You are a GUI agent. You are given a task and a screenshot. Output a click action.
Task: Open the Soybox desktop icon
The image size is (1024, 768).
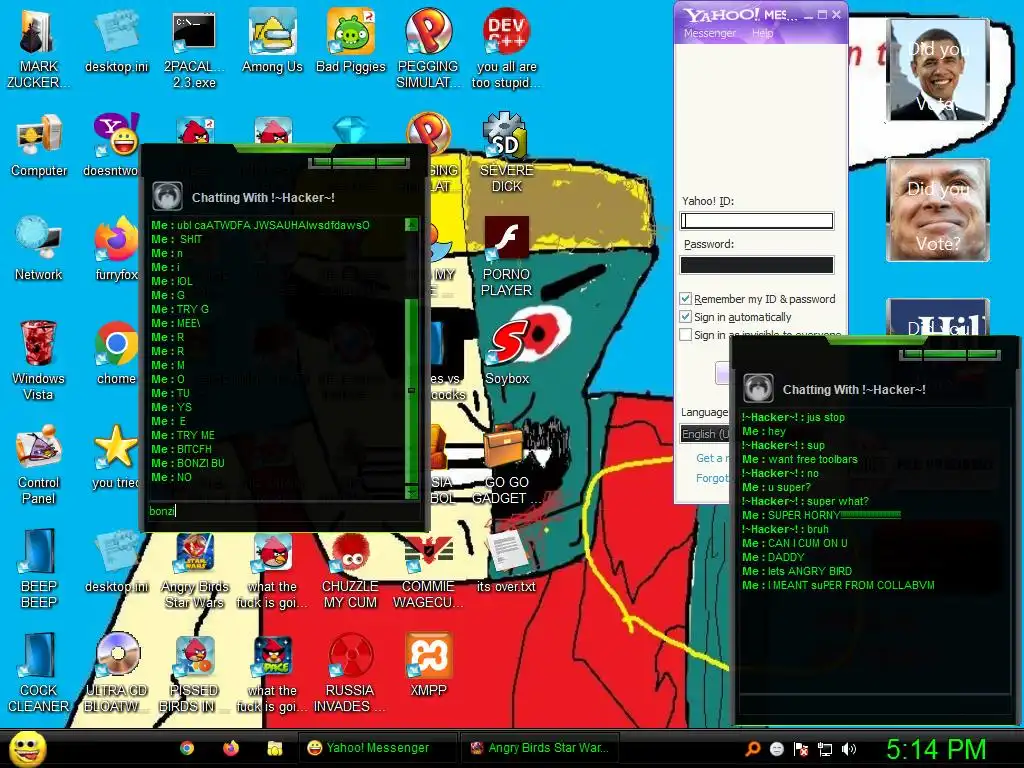[507, 354]
